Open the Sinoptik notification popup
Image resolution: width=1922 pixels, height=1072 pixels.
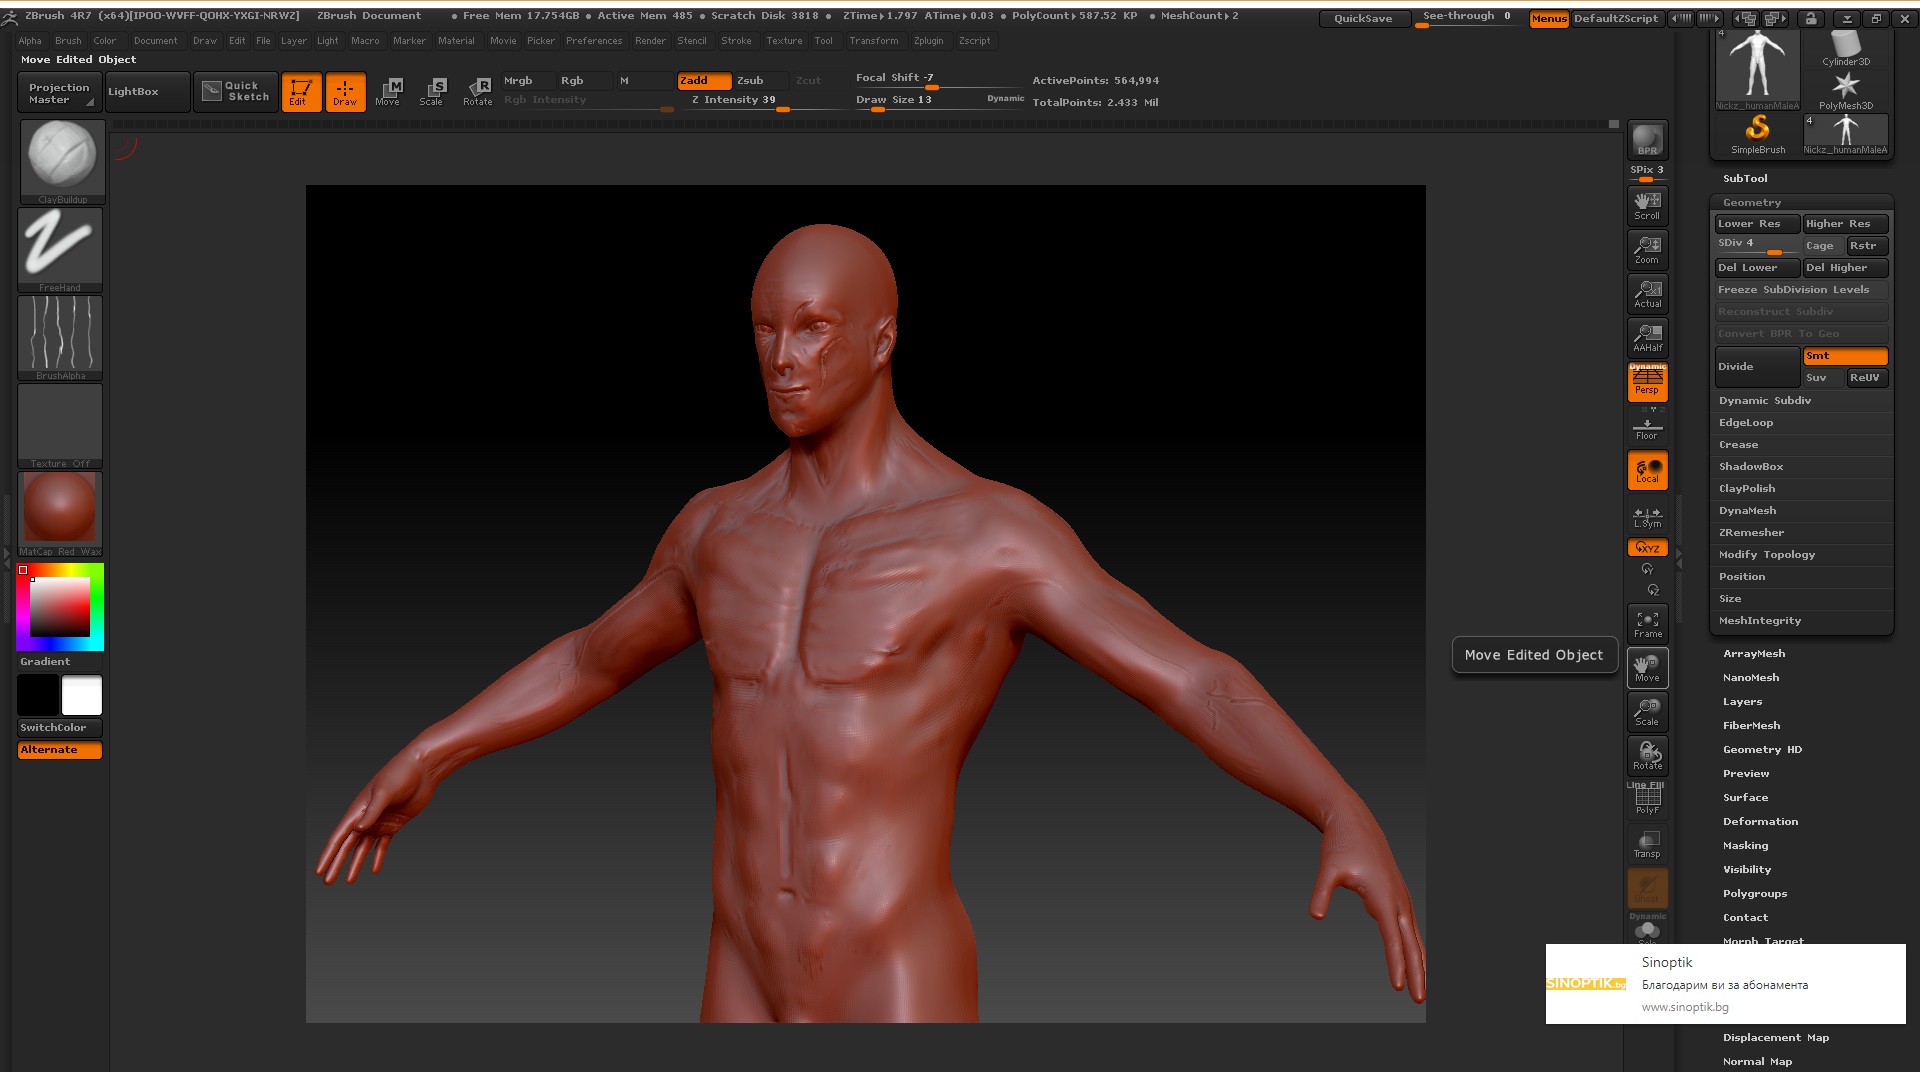(x=1725, y=984)
